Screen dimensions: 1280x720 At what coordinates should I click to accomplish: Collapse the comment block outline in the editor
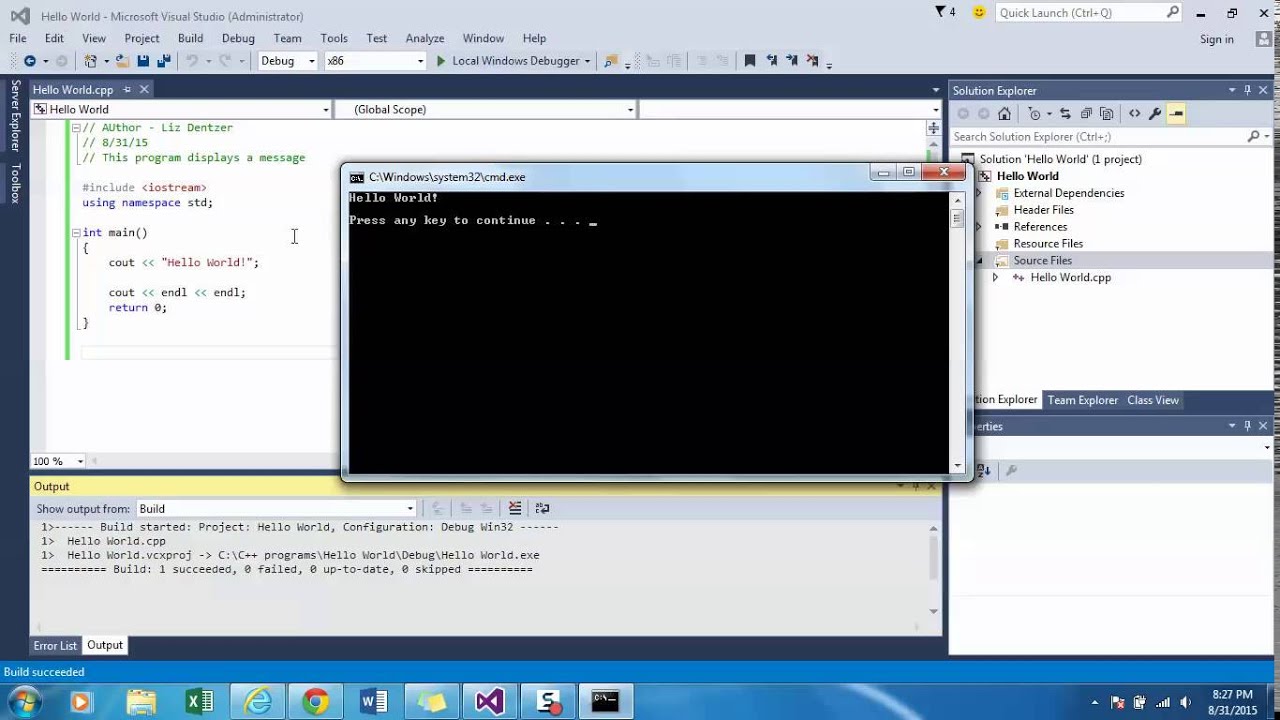click(75, 128)
